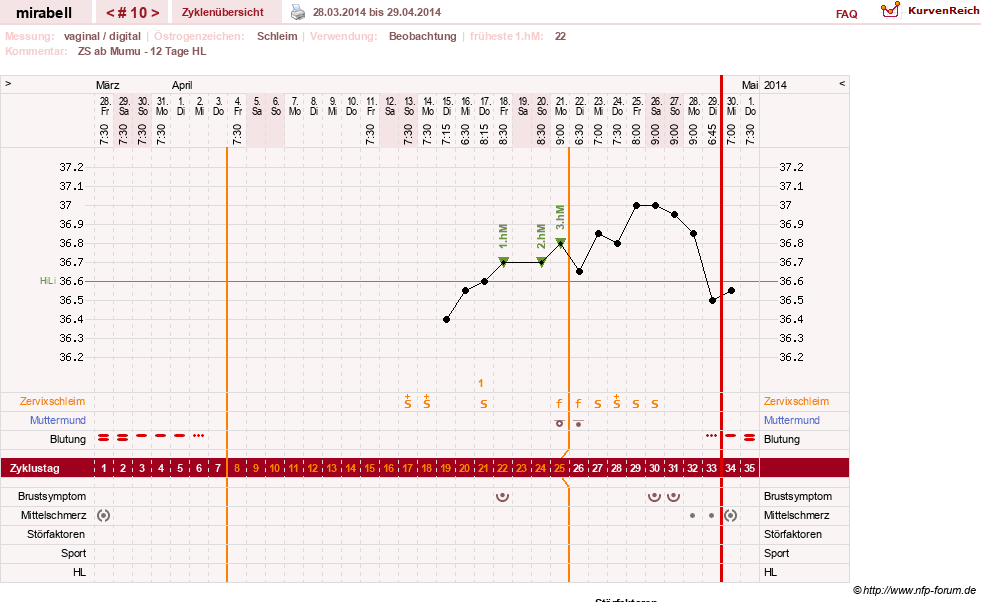The width and height of the screenshot is (981, 602).
Task: Click the bleeding dash on cycle day 5
Action: [x=180, y=436]
